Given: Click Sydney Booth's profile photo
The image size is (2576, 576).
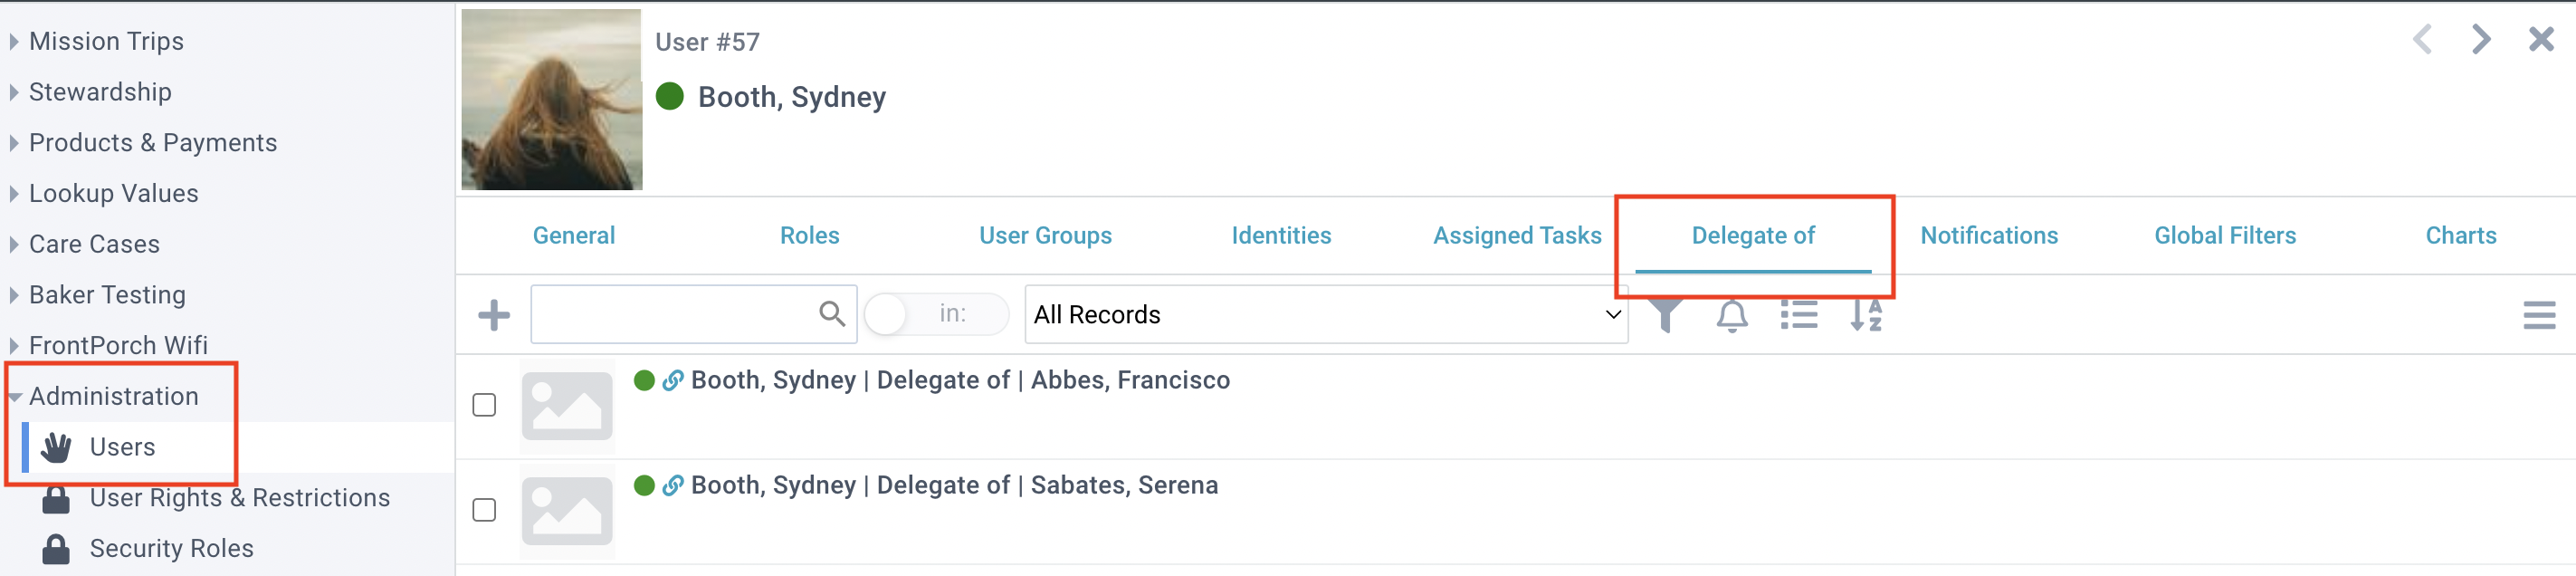Looking at the screenshot, I should [x=551, y=99].
